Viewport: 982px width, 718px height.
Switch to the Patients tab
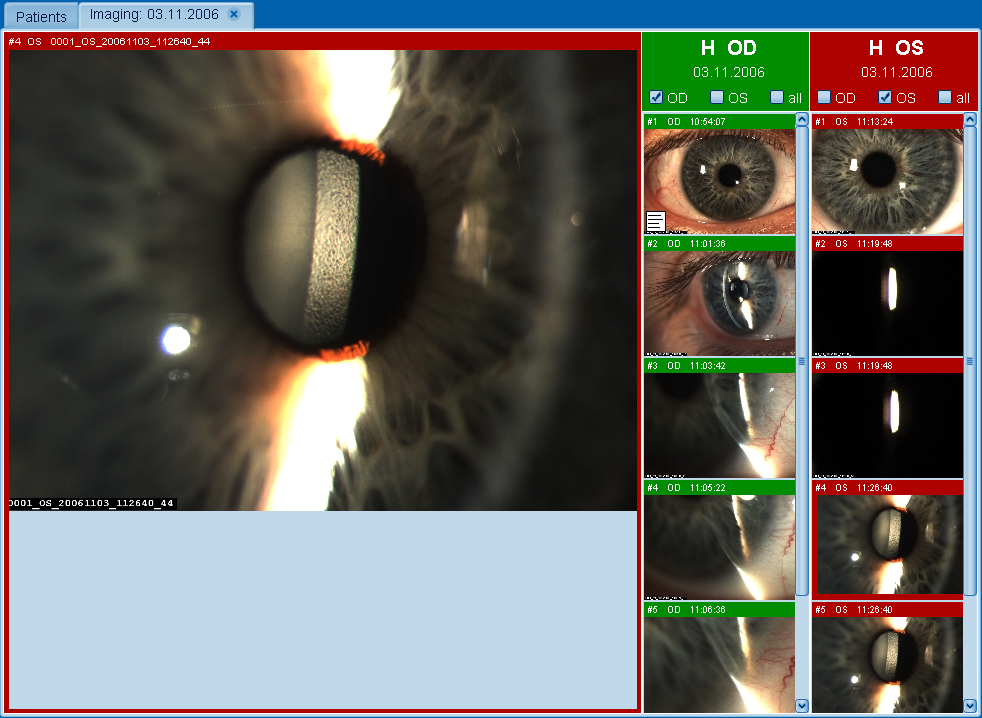[41, 17]
